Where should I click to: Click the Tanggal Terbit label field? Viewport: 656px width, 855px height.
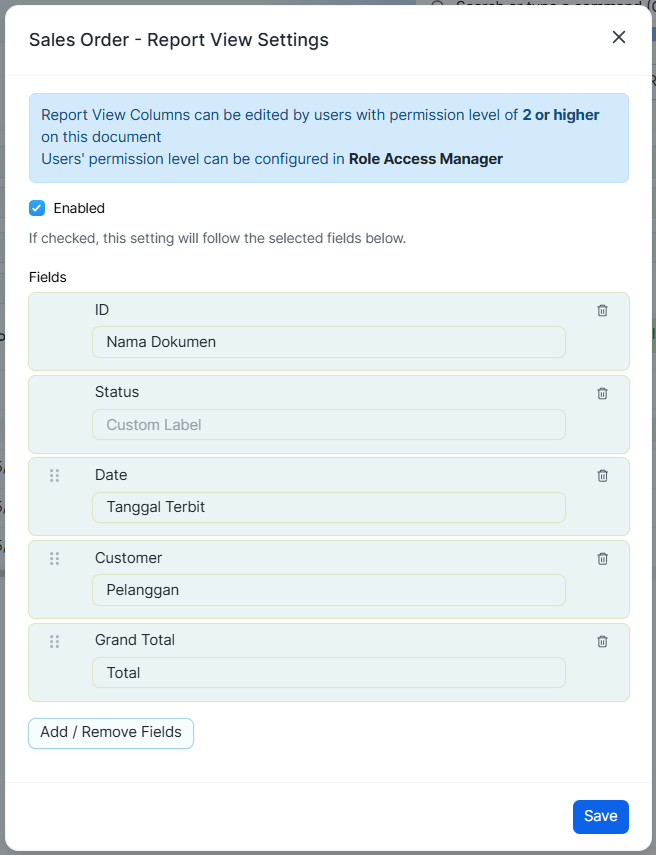329,507
